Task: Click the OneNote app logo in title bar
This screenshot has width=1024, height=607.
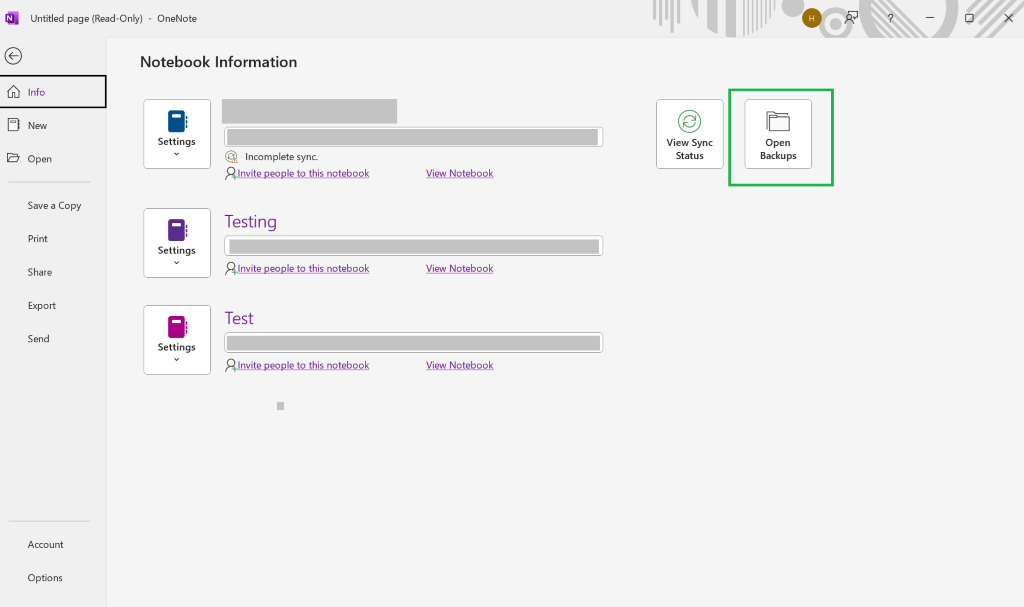Action: pos(12,18)
